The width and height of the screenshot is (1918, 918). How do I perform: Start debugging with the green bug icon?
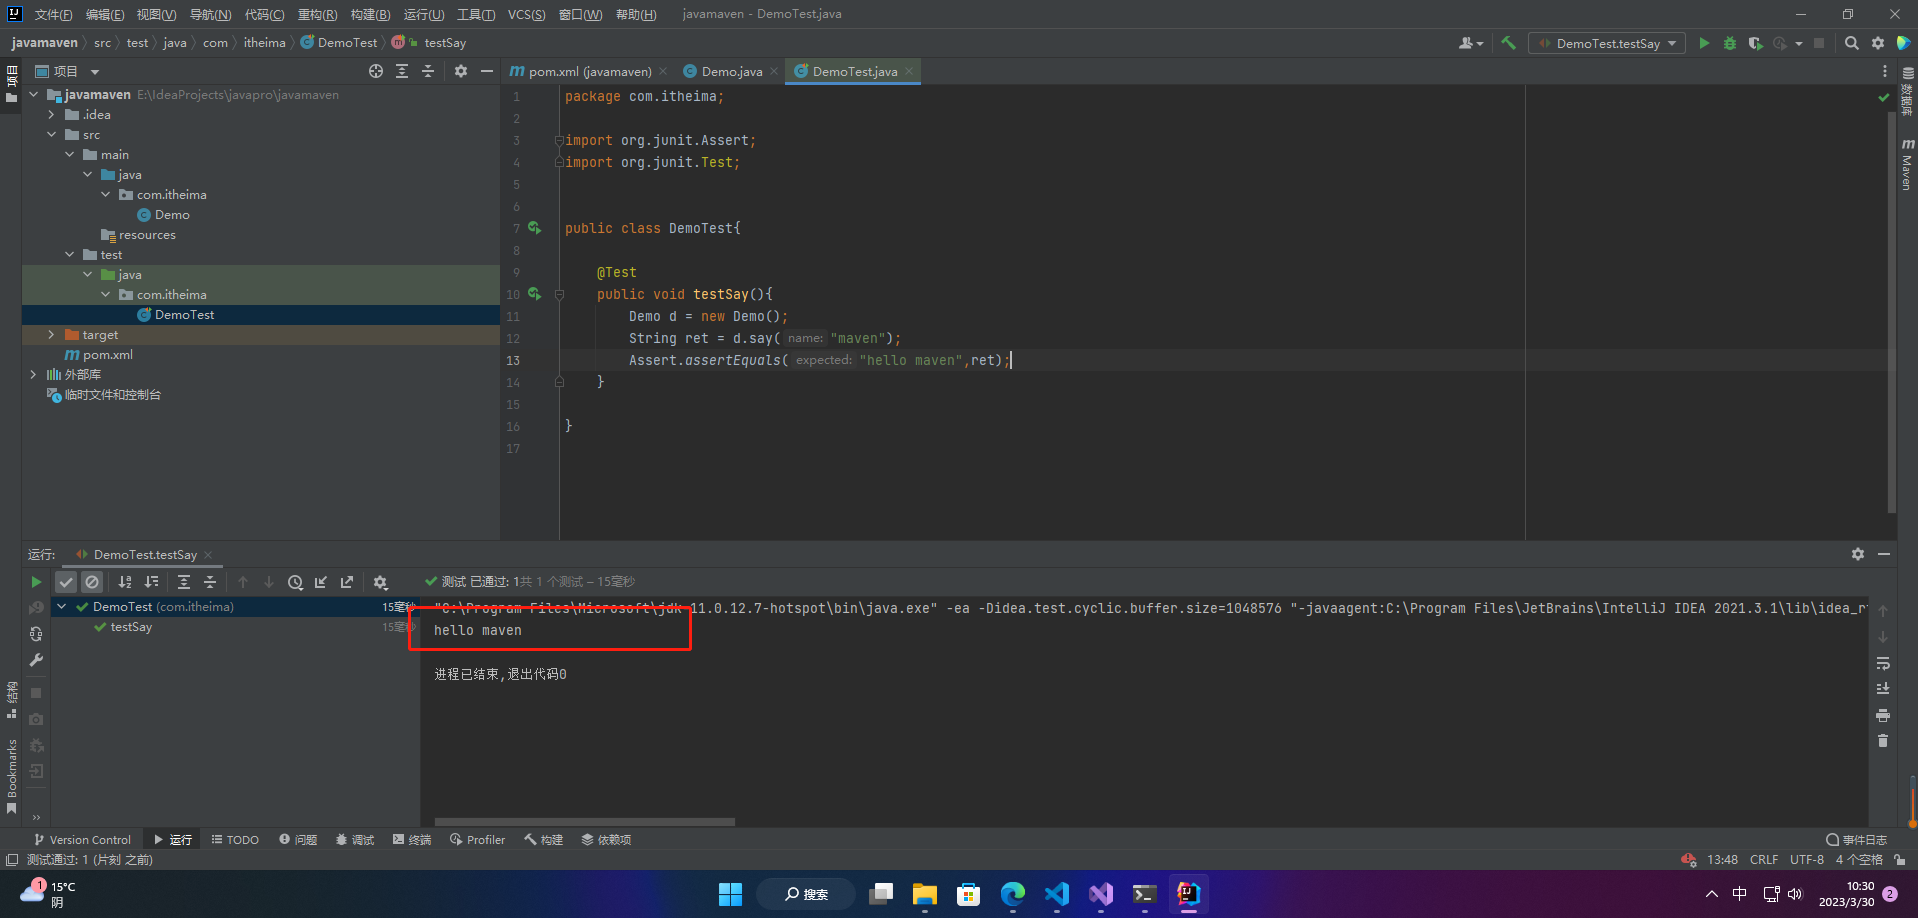[1730, 43]
